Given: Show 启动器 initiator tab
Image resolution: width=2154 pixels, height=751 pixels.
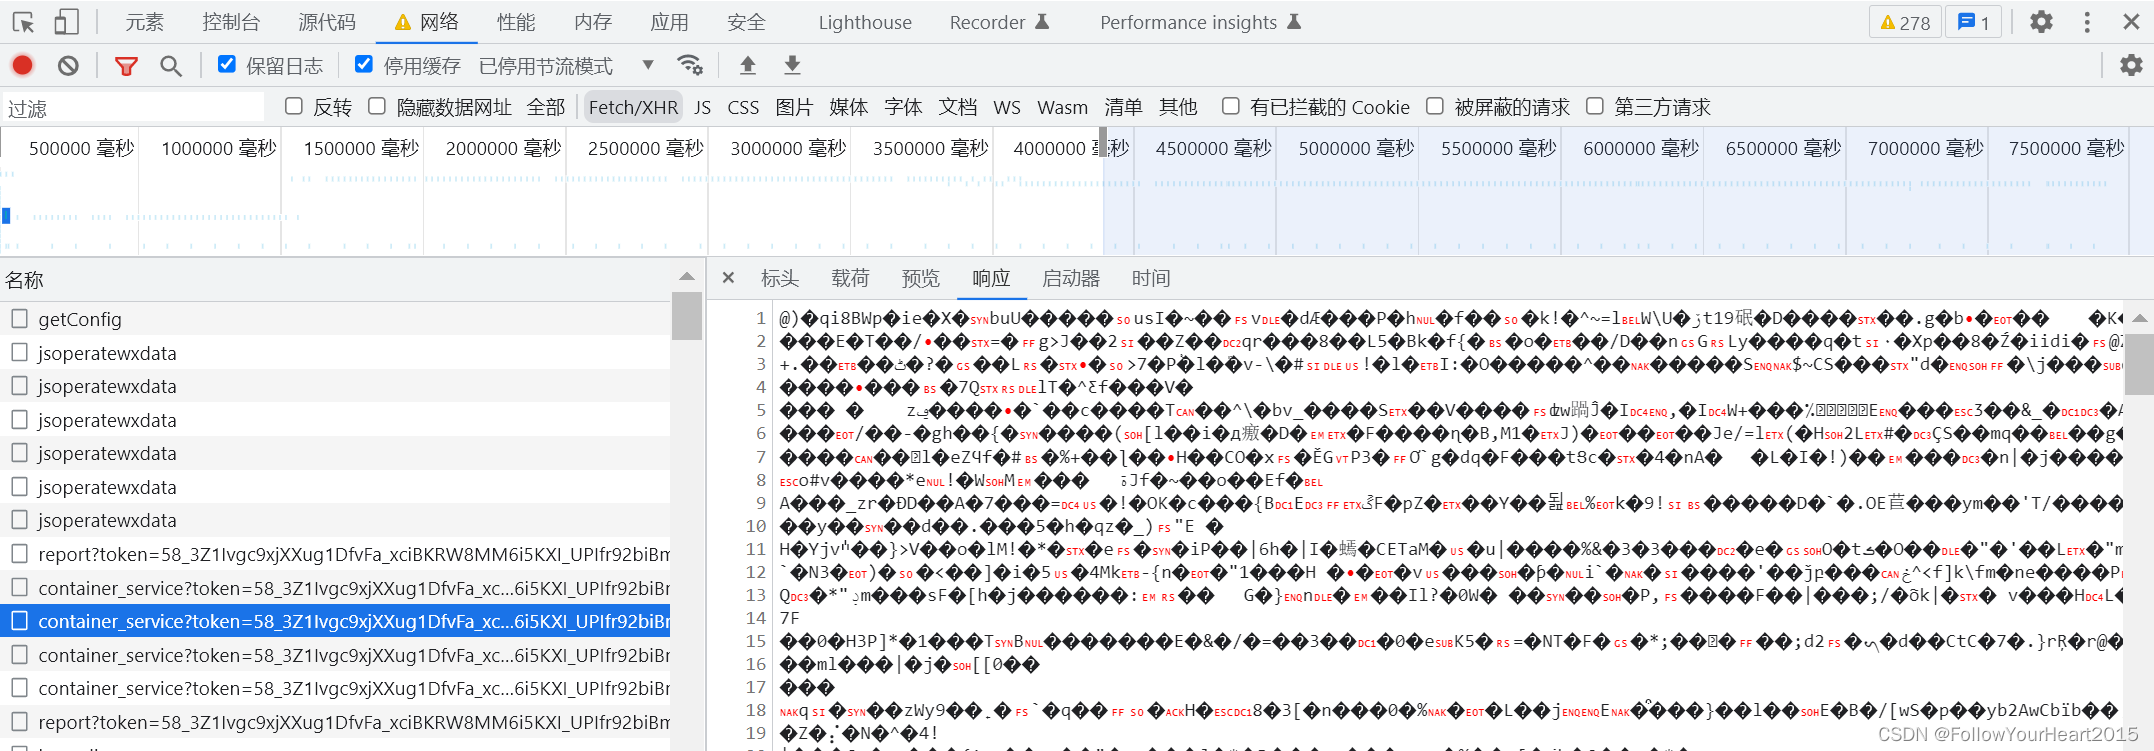Looking at the screenshot, I should point(1071,278).
